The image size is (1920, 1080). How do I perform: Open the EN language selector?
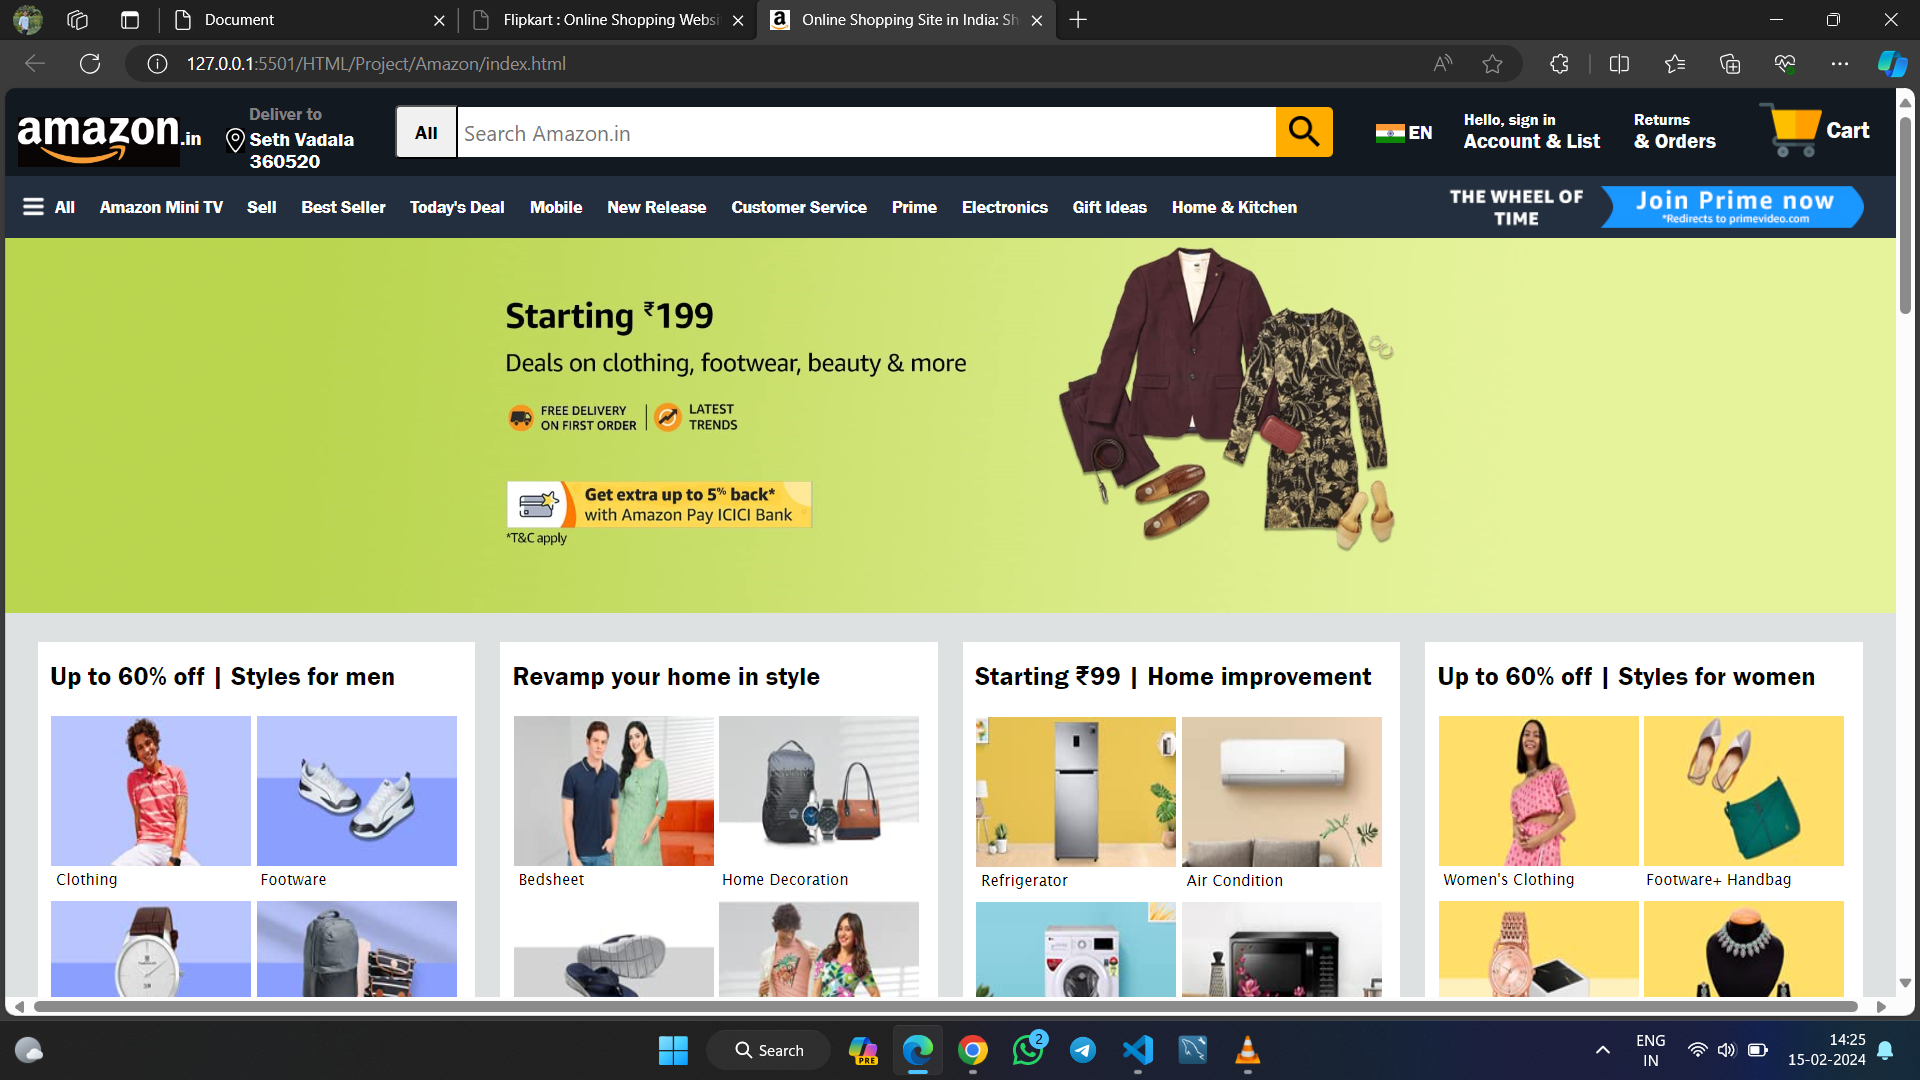tap(1404, 133)
